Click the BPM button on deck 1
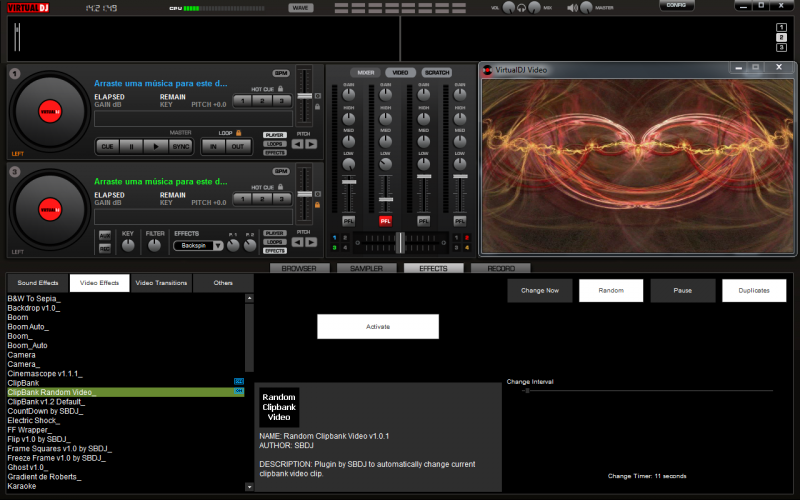 [281, 73]
